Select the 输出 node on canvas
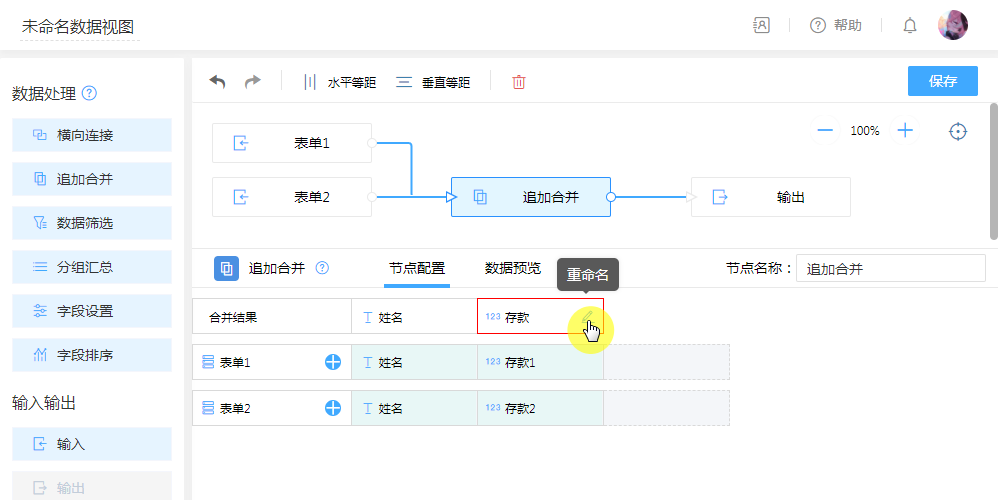998x500 pixels. [x=770, y=197]
